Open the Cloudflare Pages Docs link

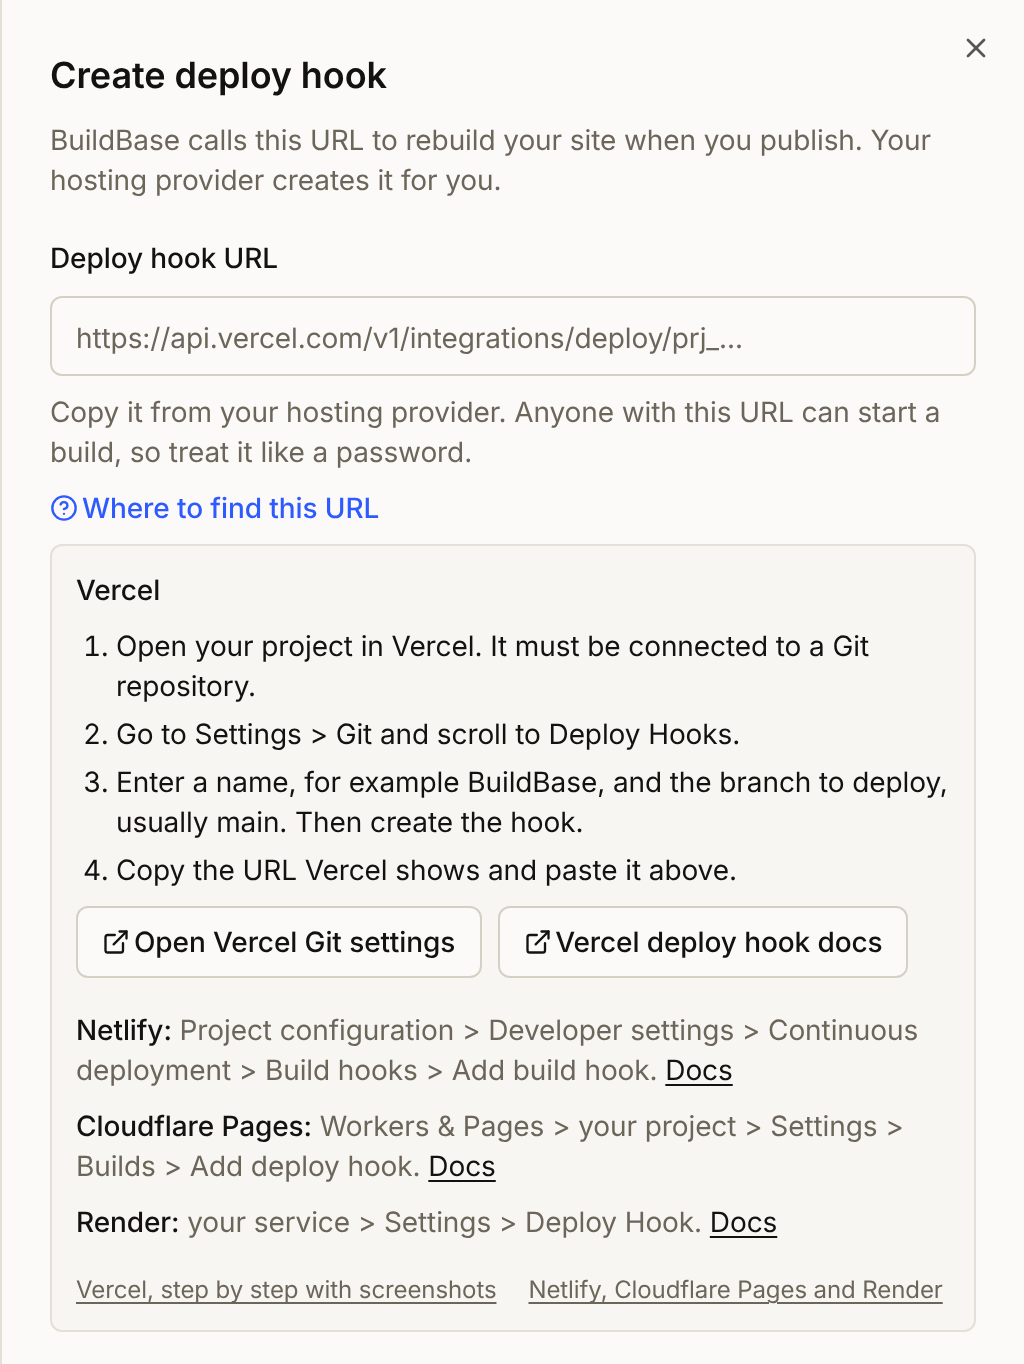[x=462, y=1166]
